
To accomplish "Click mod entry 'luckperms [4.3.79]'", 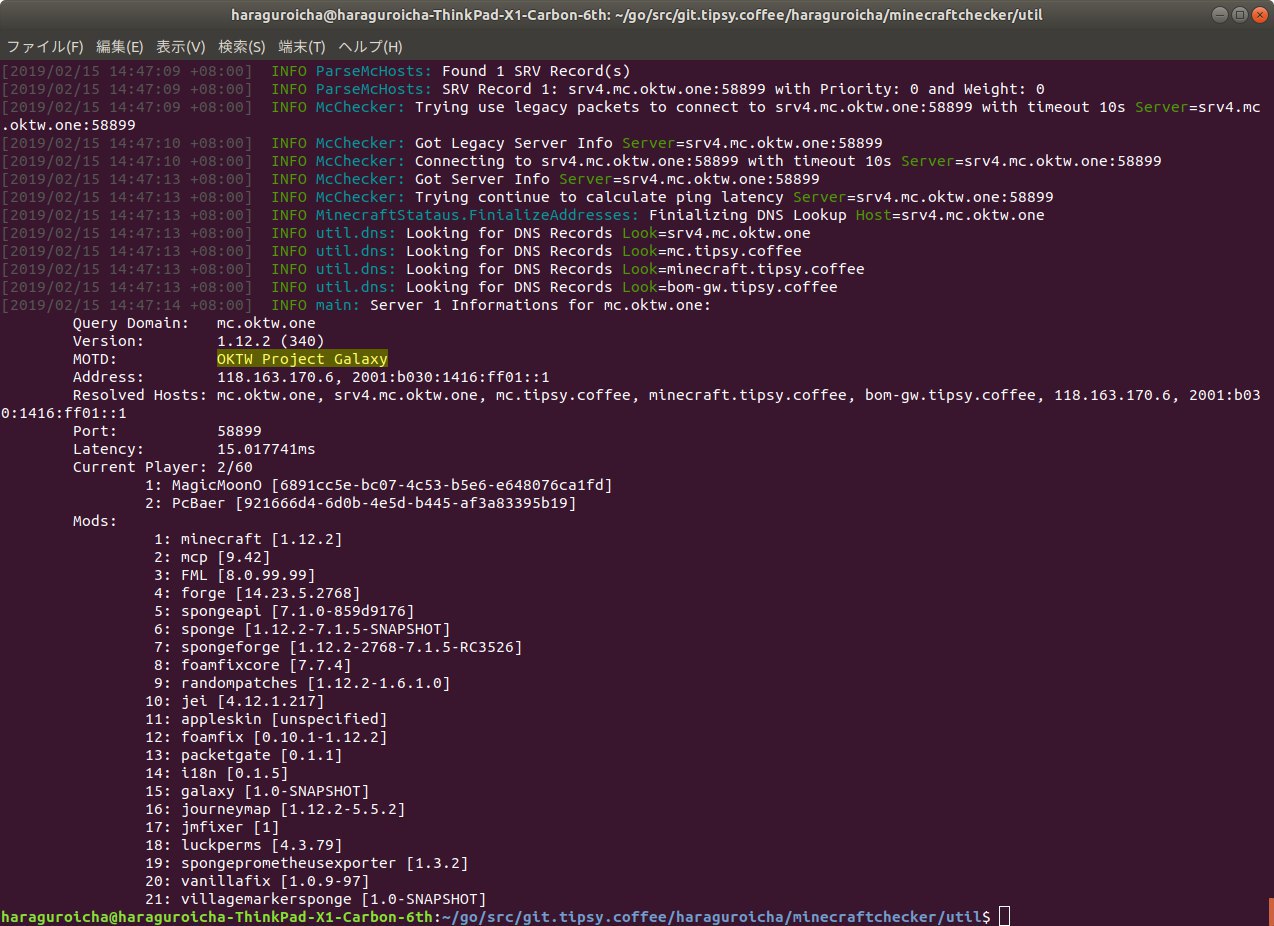I will pos(243,845).
